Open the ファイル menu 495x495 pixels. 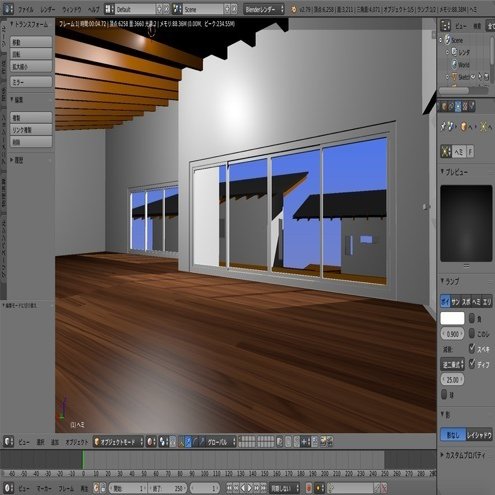tap(26, 10)
